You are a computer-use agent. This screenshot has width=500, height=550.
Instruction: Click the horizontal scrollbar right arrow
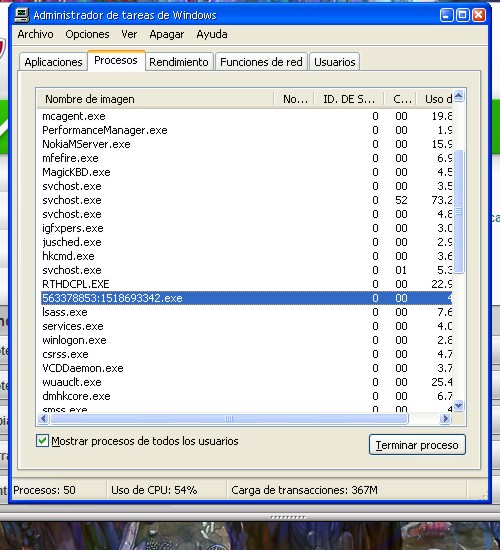pyautogui.click(x=446, y=418)
